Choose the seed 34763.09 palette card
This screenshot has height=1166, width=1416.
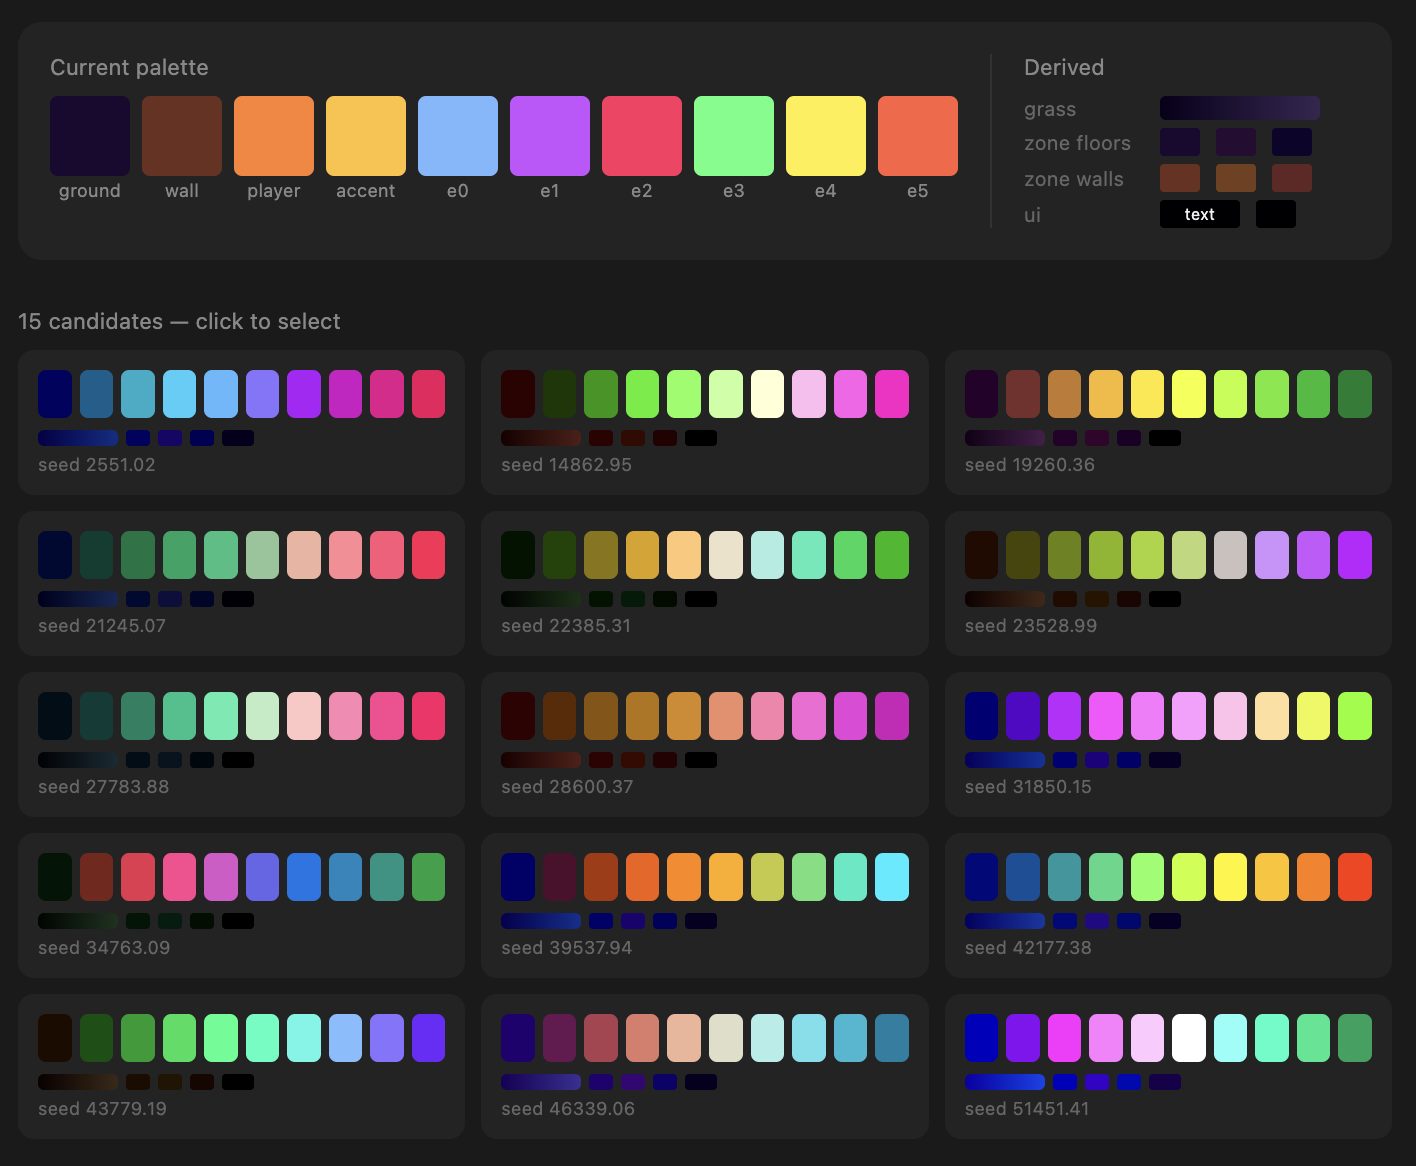pyautogui.click(x=241, y=905)
